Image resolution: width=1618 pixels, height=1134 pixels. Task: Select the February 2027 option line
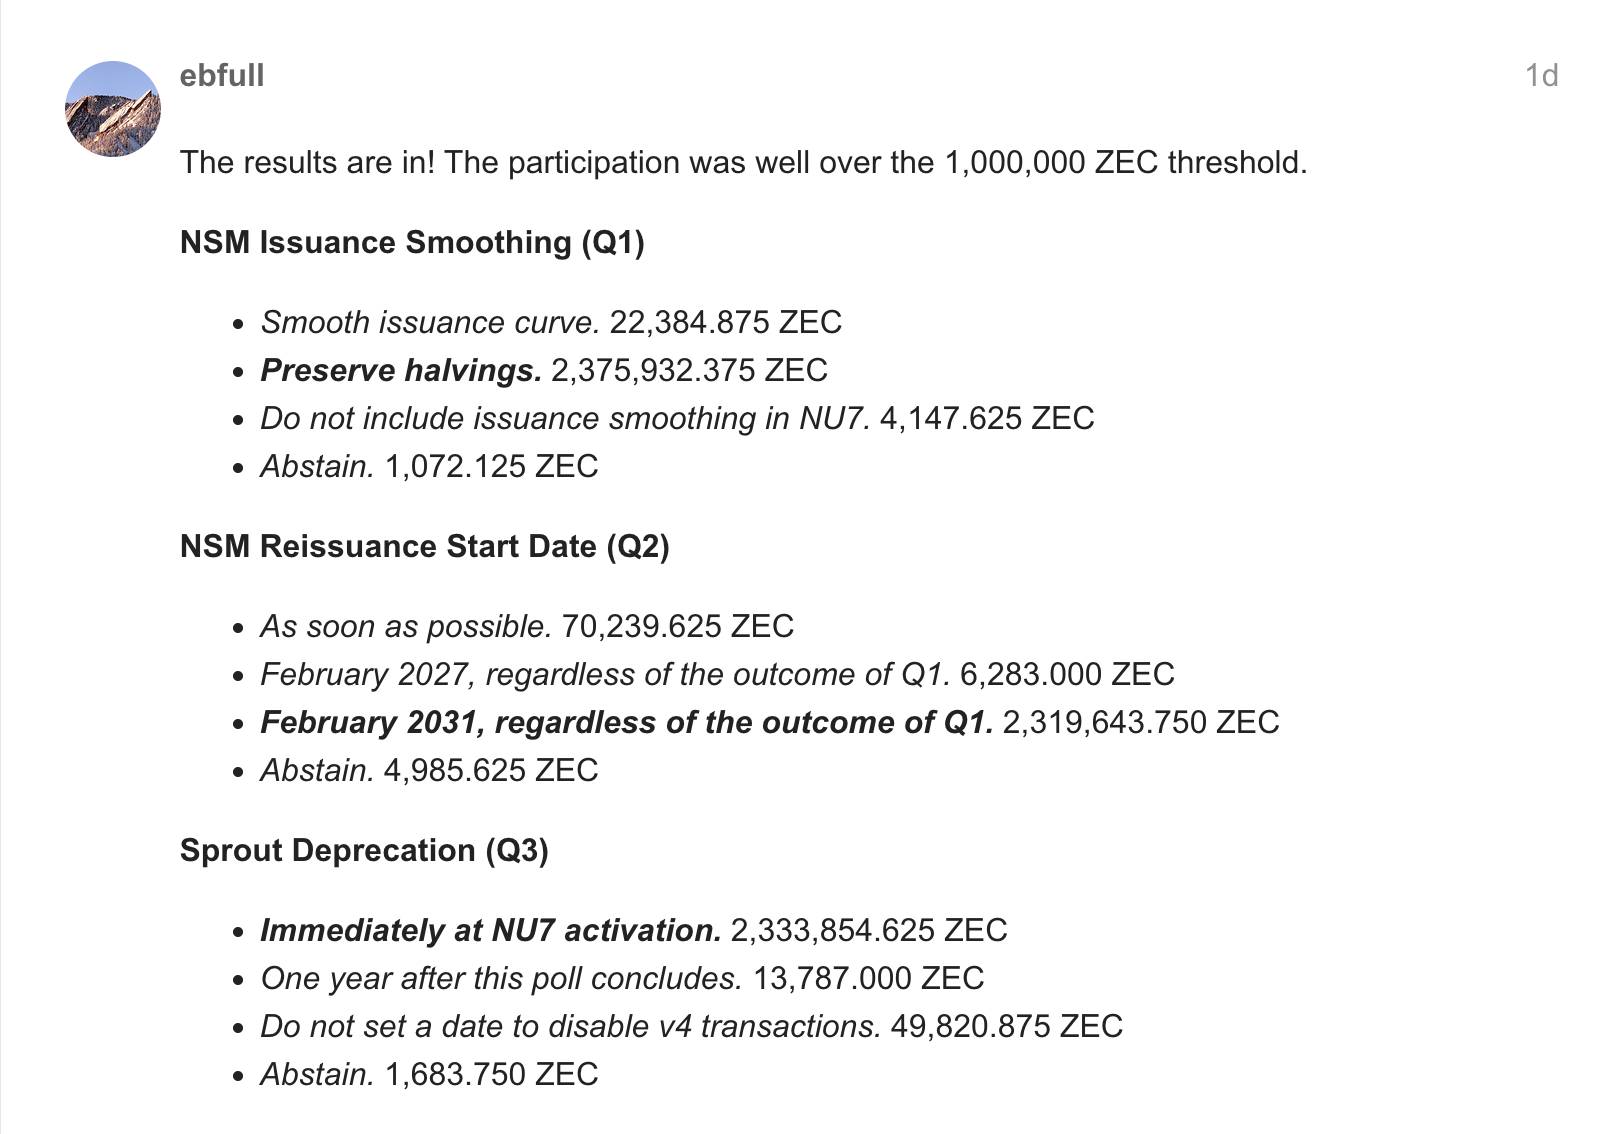(717, 675)
